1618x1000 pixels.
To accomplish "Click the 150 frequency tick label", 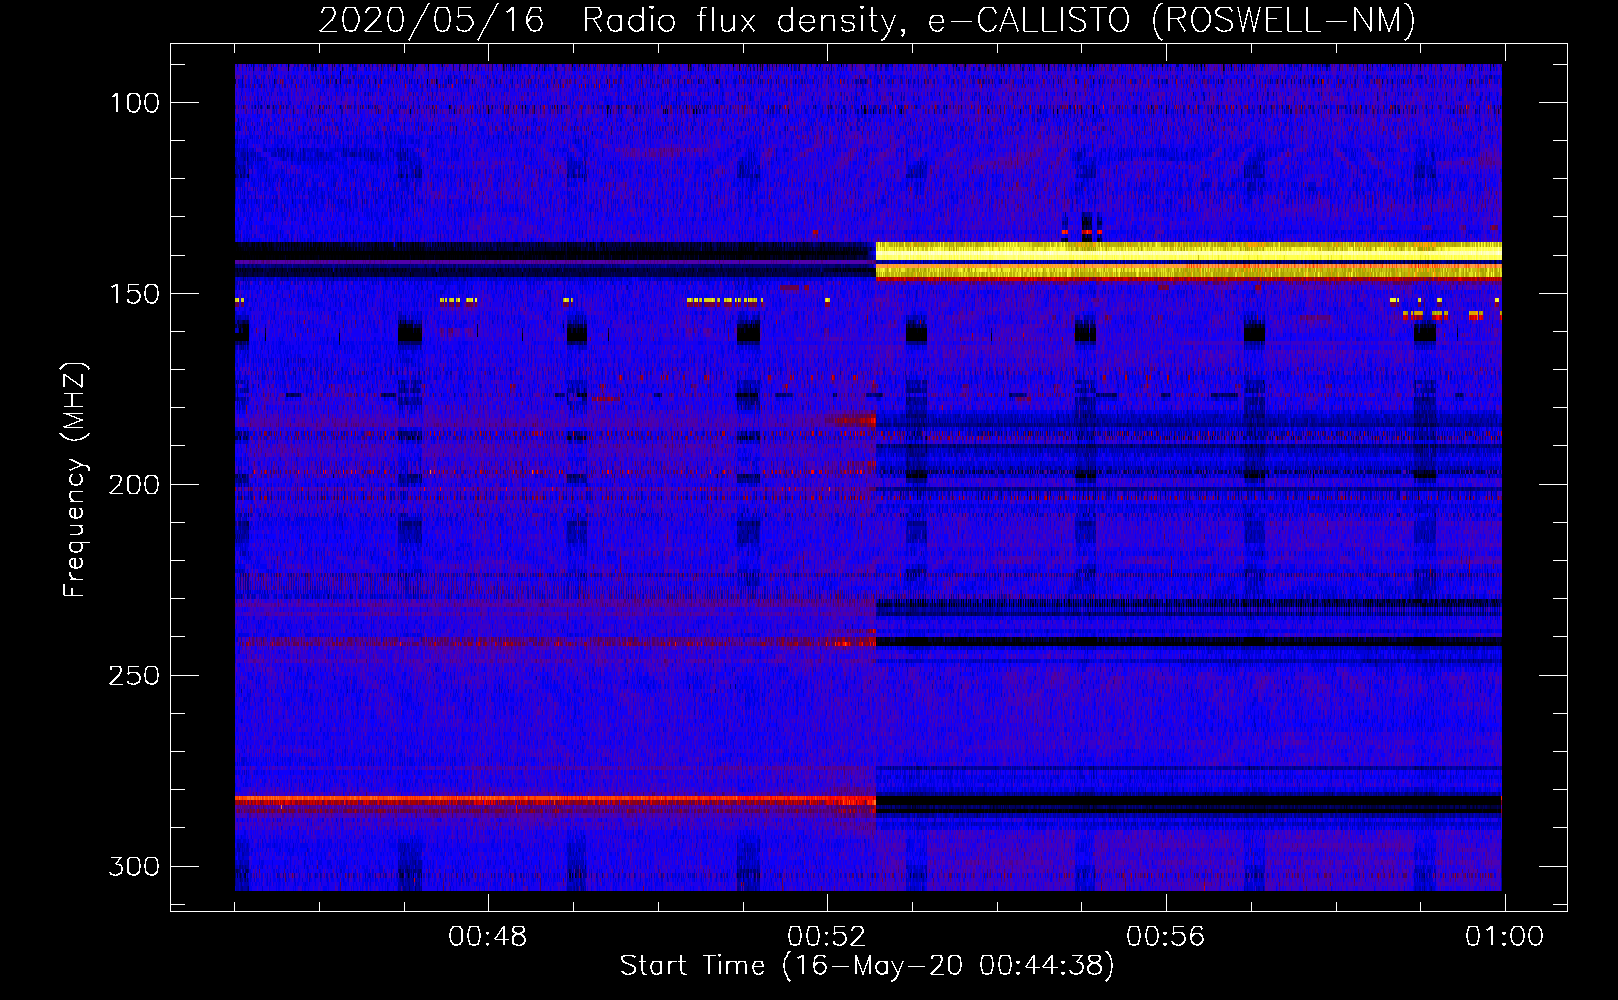I will coord(135,294).
